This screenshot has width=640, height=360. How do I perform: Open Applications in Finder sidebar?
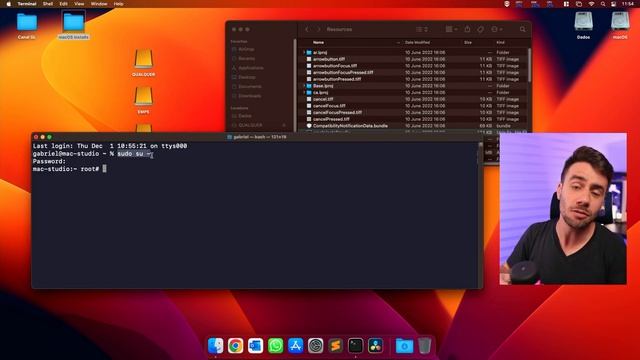(x=251, y=68)
